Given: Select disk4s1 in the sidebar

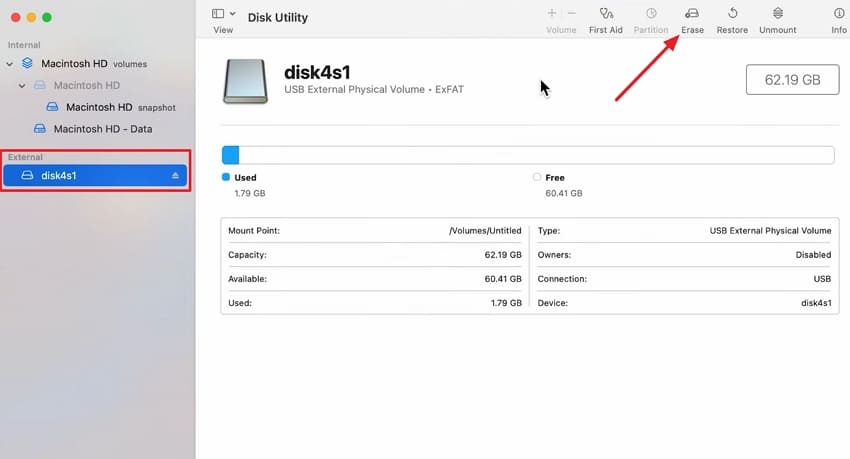Looking at the screenshot, I should [95, 176].
